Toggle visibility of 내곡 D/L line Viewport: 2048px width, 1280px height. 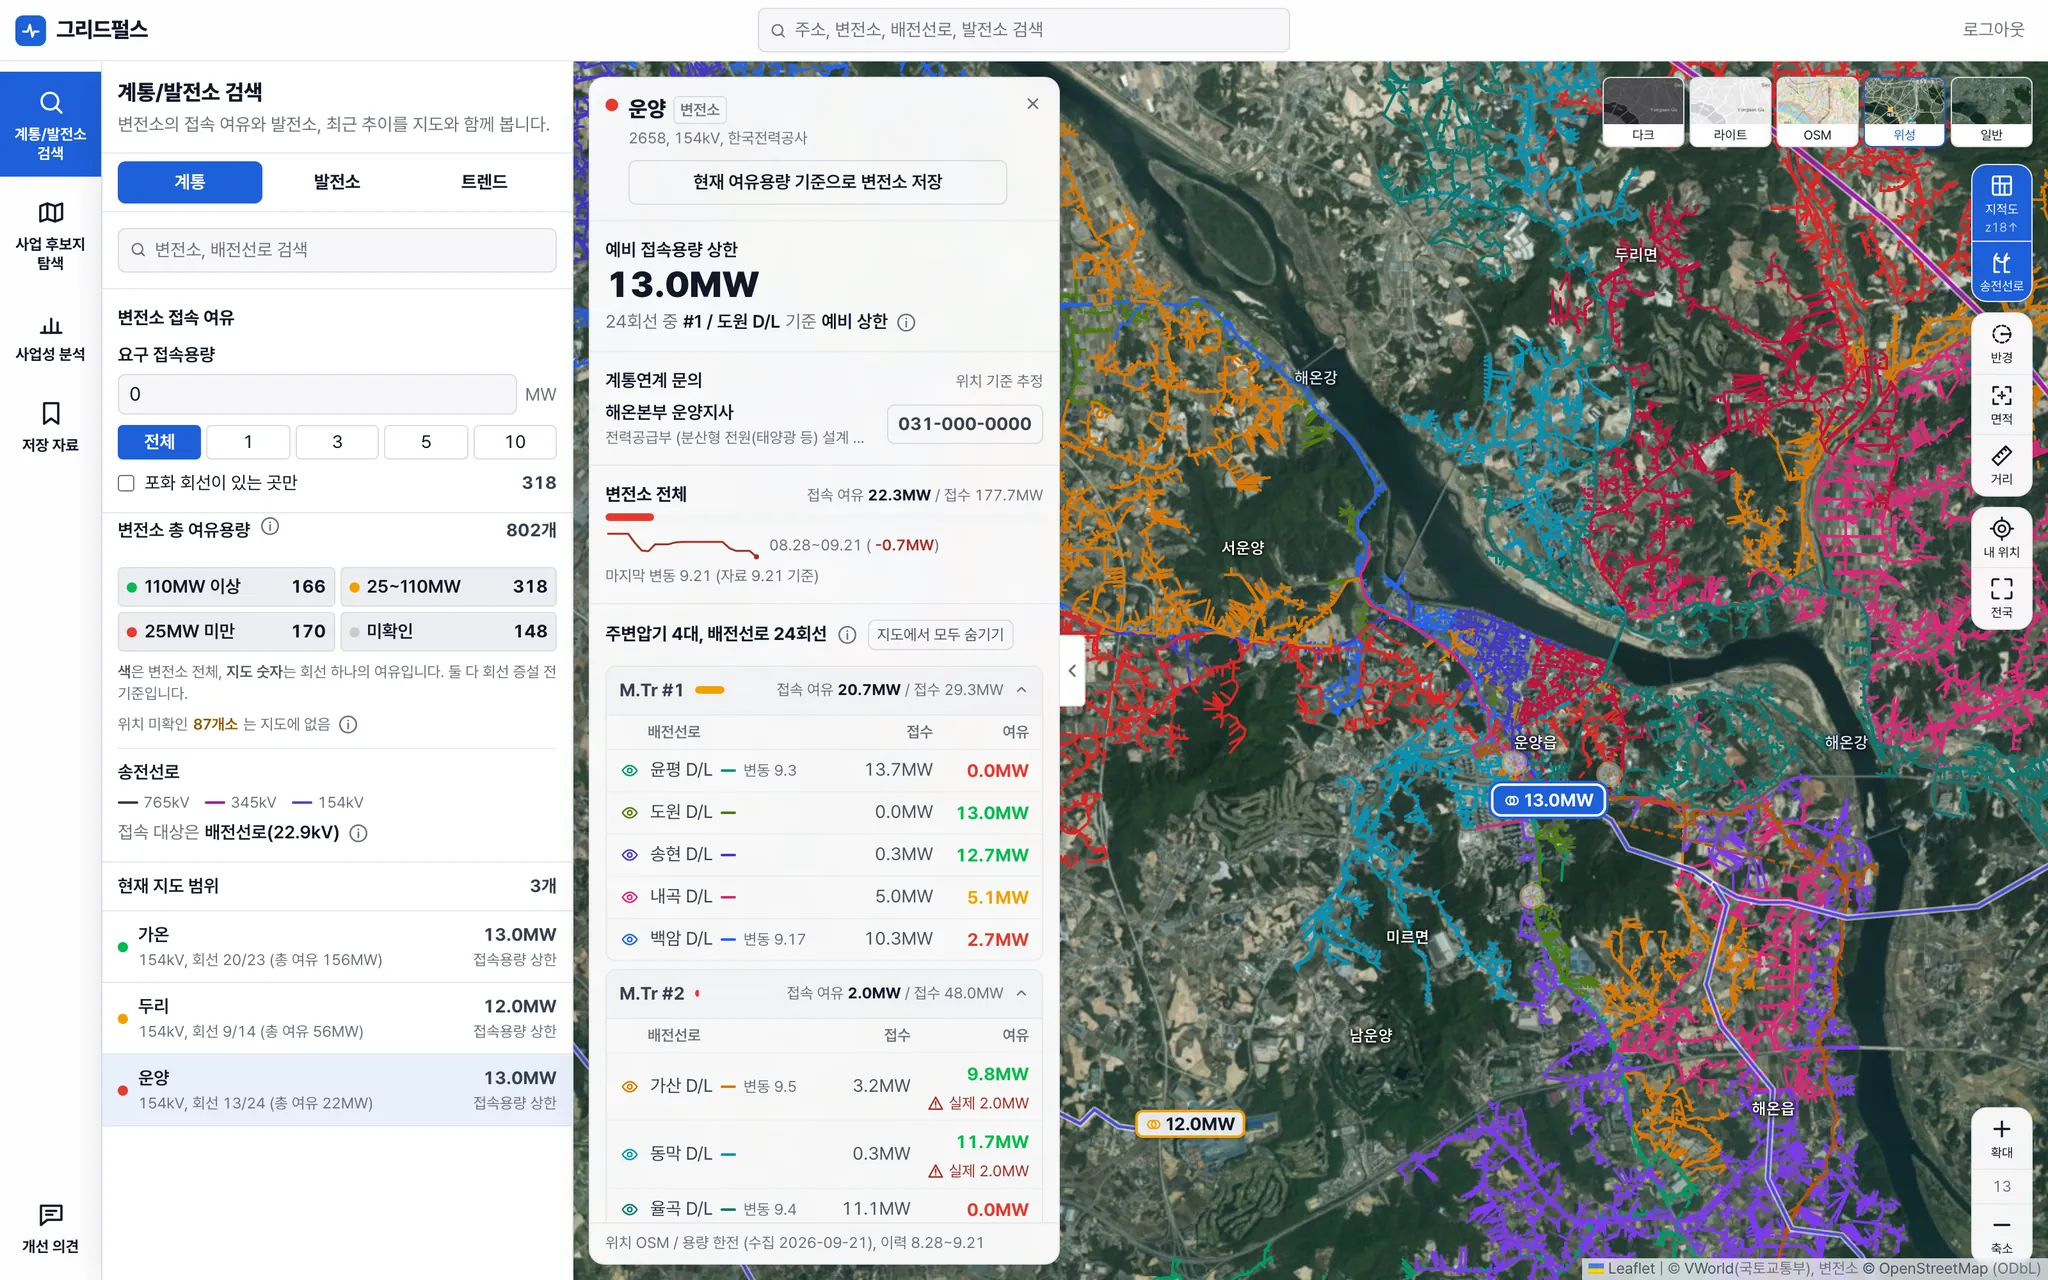point(629,897)
